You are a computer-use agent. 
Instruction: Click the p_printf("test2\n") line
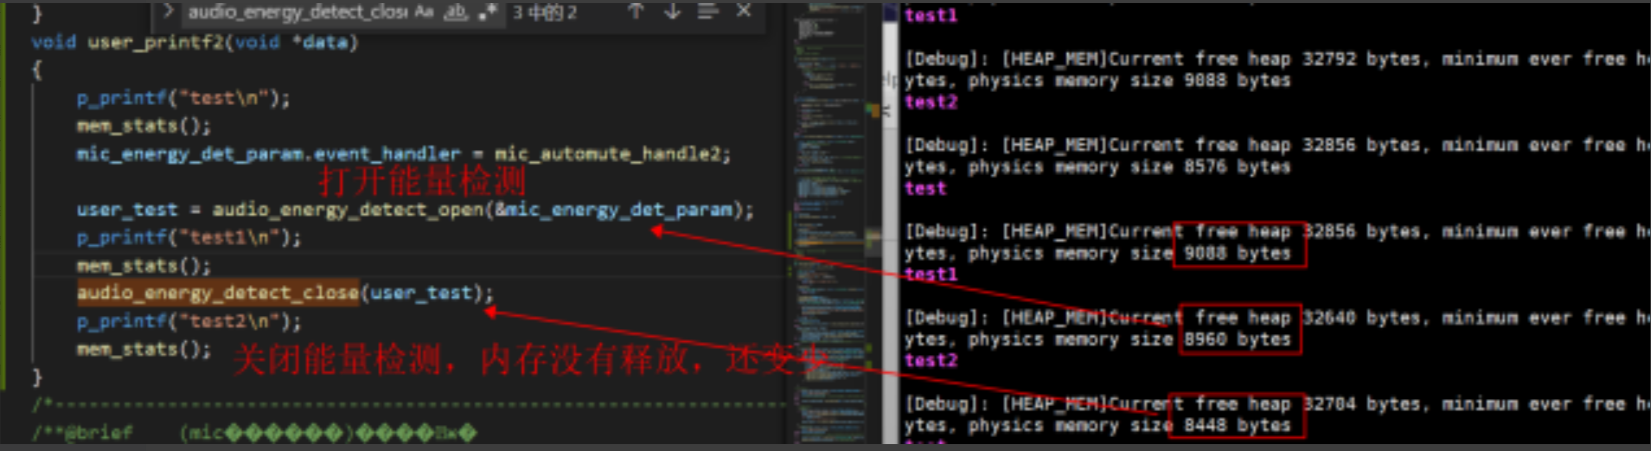point(189,322)
